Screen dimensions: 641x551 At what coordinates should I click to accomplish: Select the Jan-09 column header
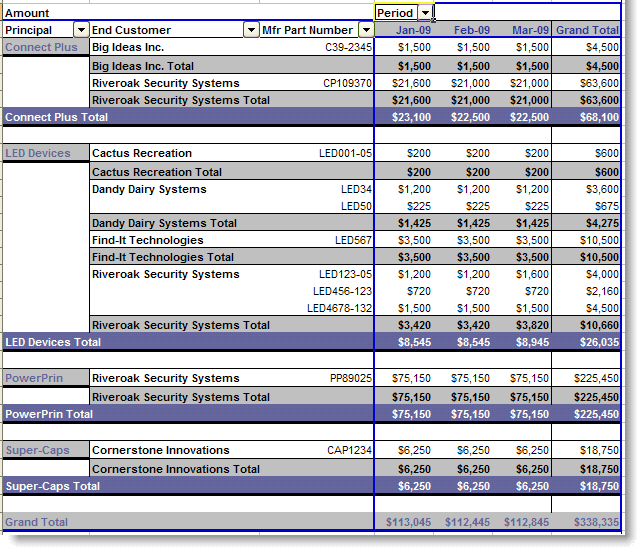click(x=413, y=30)
